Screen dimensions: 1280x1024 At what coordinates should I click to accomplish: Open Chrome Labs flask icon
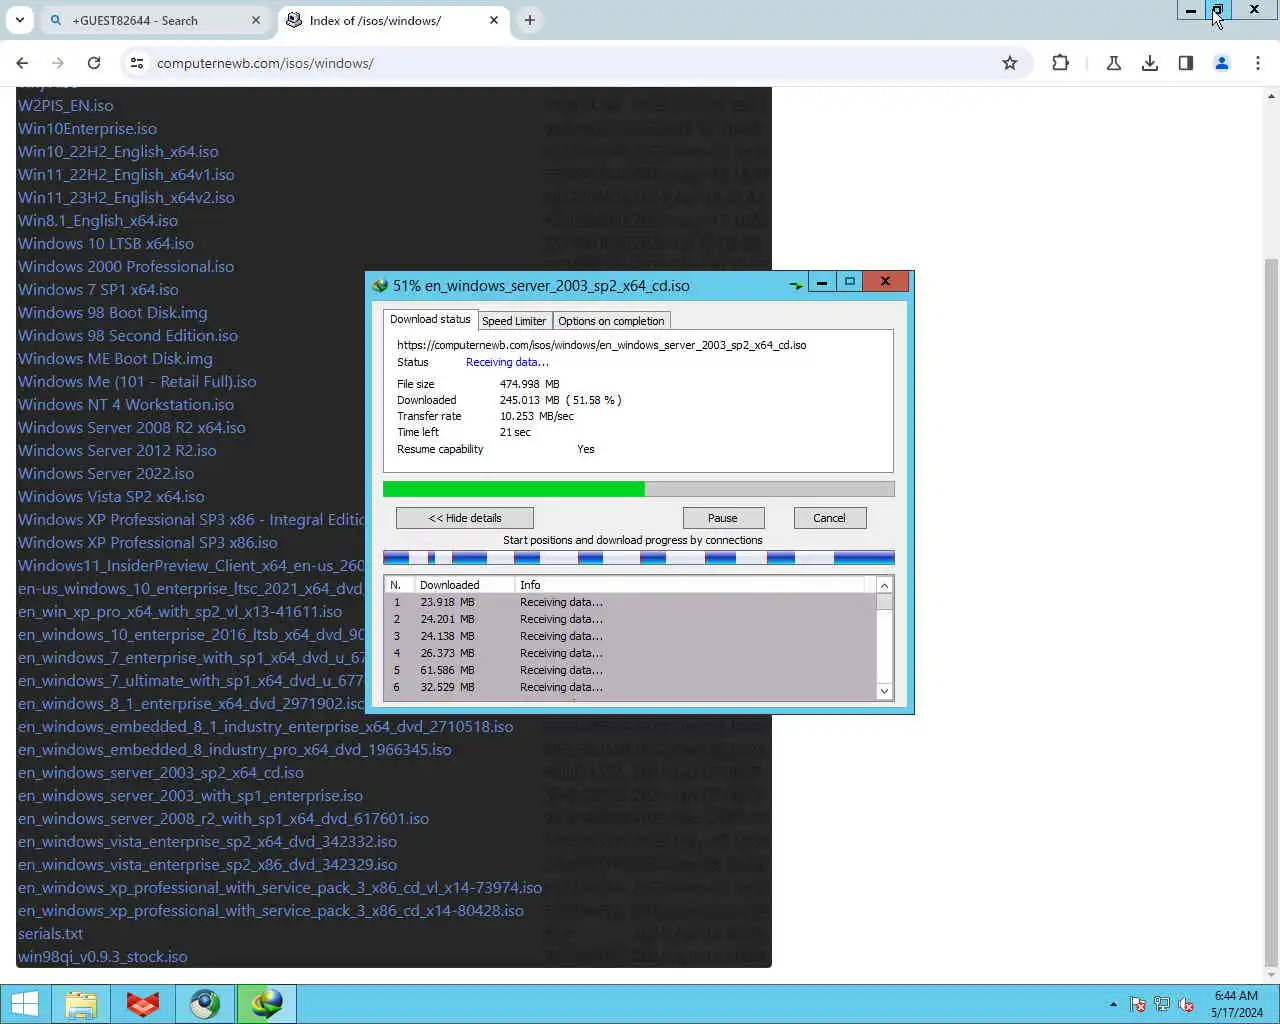(x=1113, y=63)
